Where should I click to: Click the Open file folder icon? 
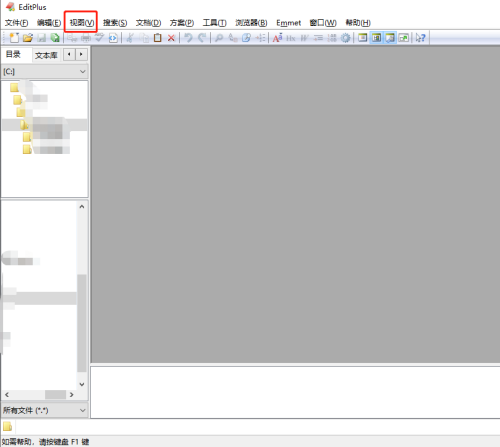28,38
